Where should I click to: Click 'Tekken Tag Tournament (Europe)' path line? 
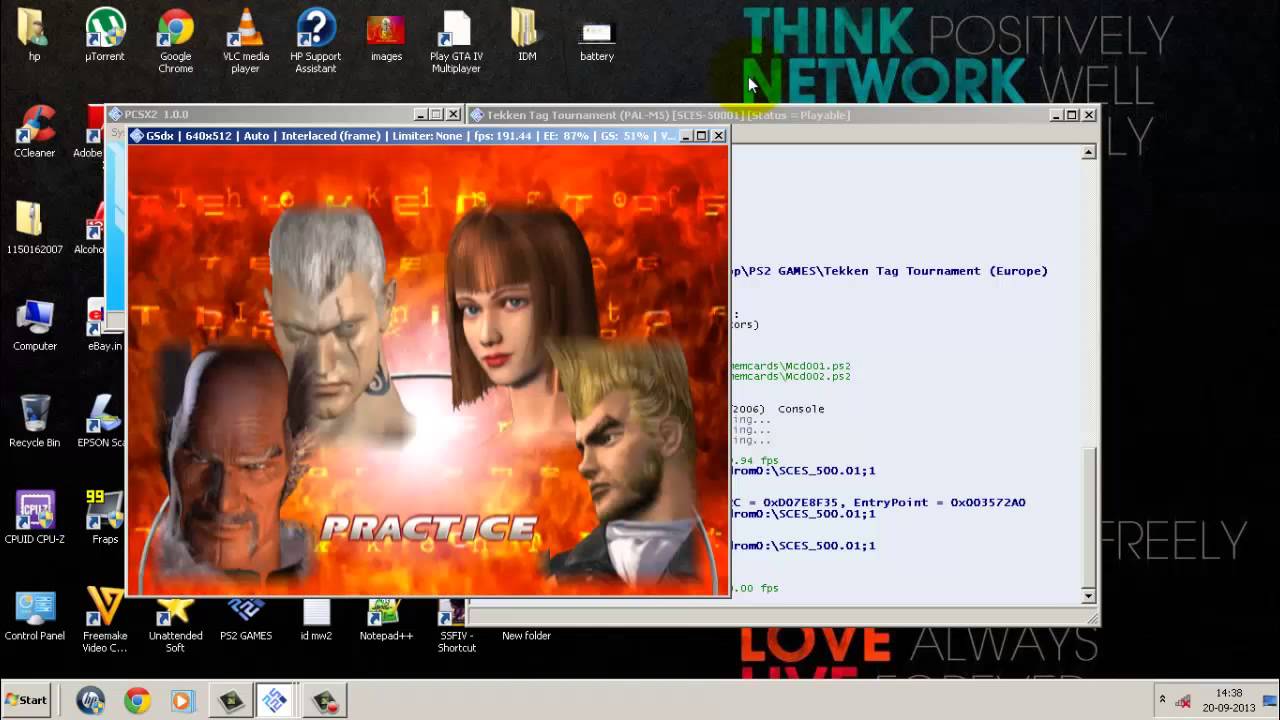point(890,271)
